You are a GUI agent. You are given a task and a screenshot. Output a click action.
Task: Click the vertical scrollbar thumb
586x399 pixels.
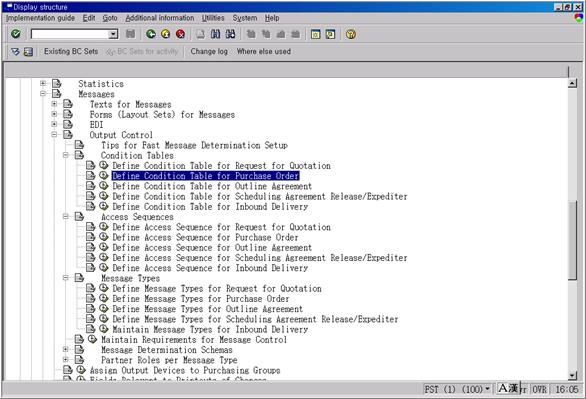[572, 240]
